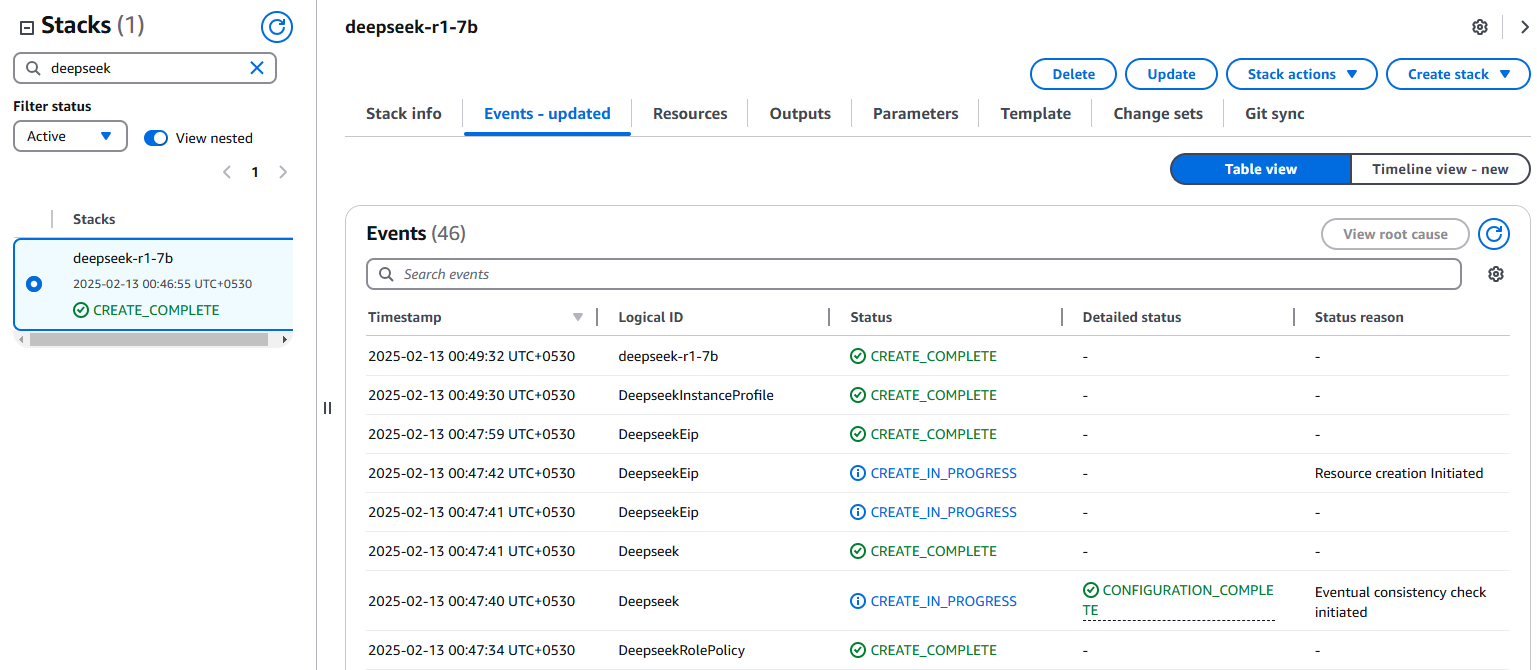1537x670 pixels.
Task: Switch to the Stack info tab
Action: pos(404,114)
